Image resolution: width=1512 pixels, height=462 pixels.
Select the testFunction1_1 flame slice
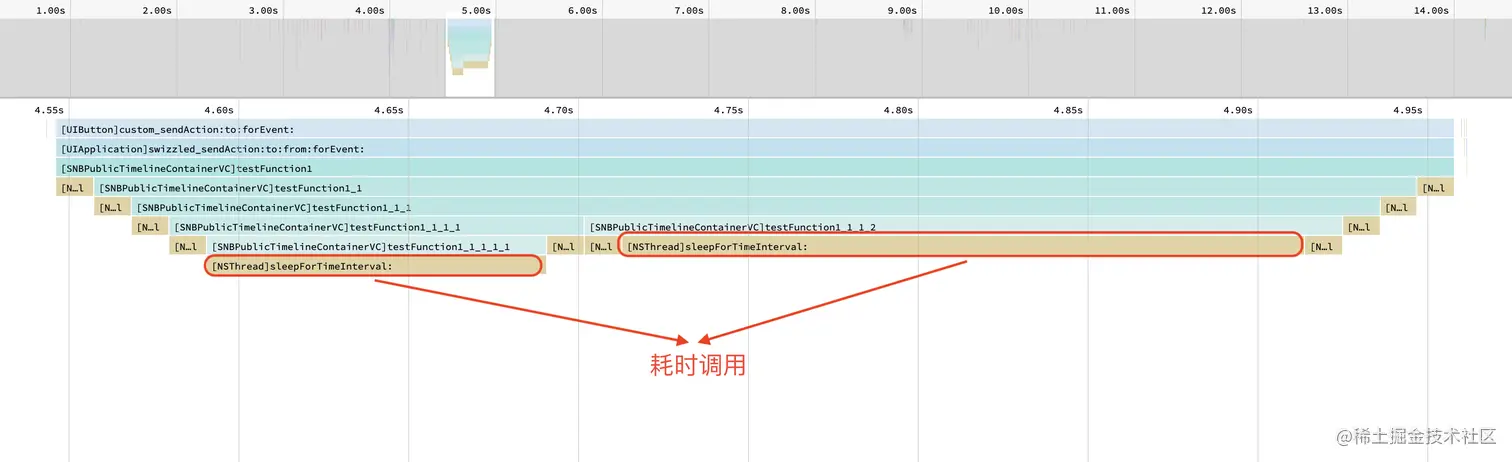[x=756, y=188]
